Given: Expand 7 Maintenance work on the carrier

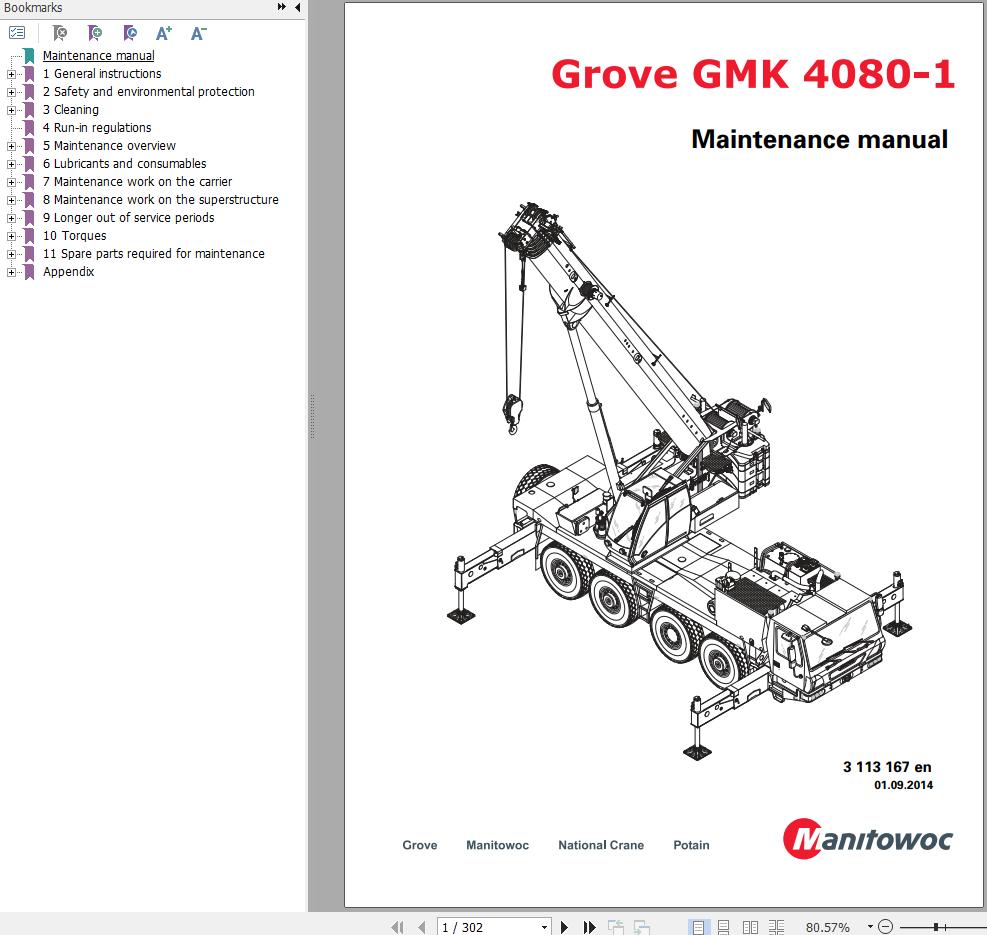Looking at the screenshot, I should 11,183.
